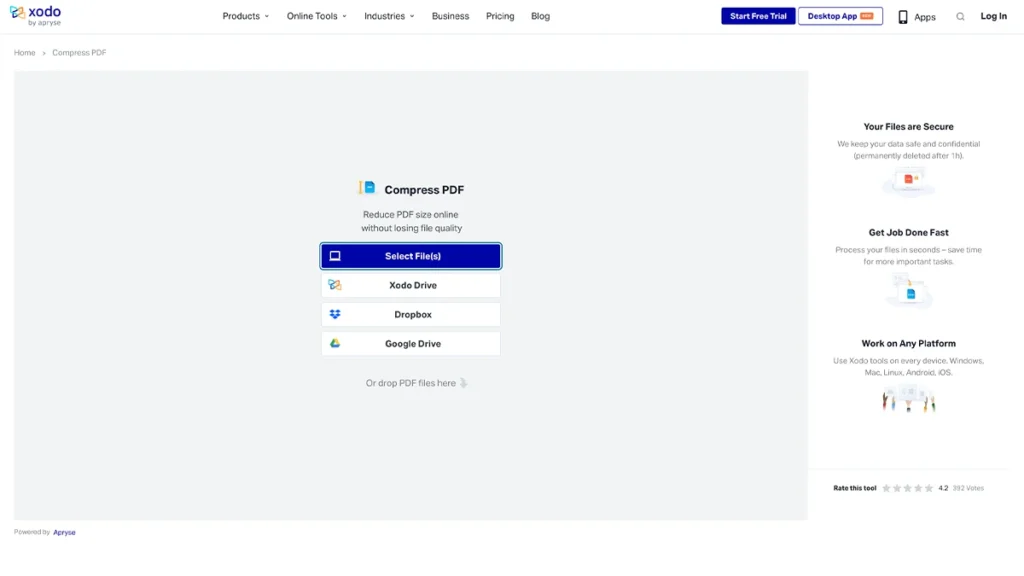
Task: Expand the Online Tools dropdown menu
Action: [317, 16]
